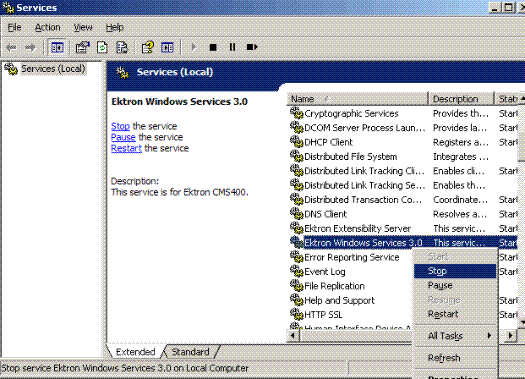The image size is (525, 379).
Task: Click the Help toolbar icon
Action: [x=148, y=48]
